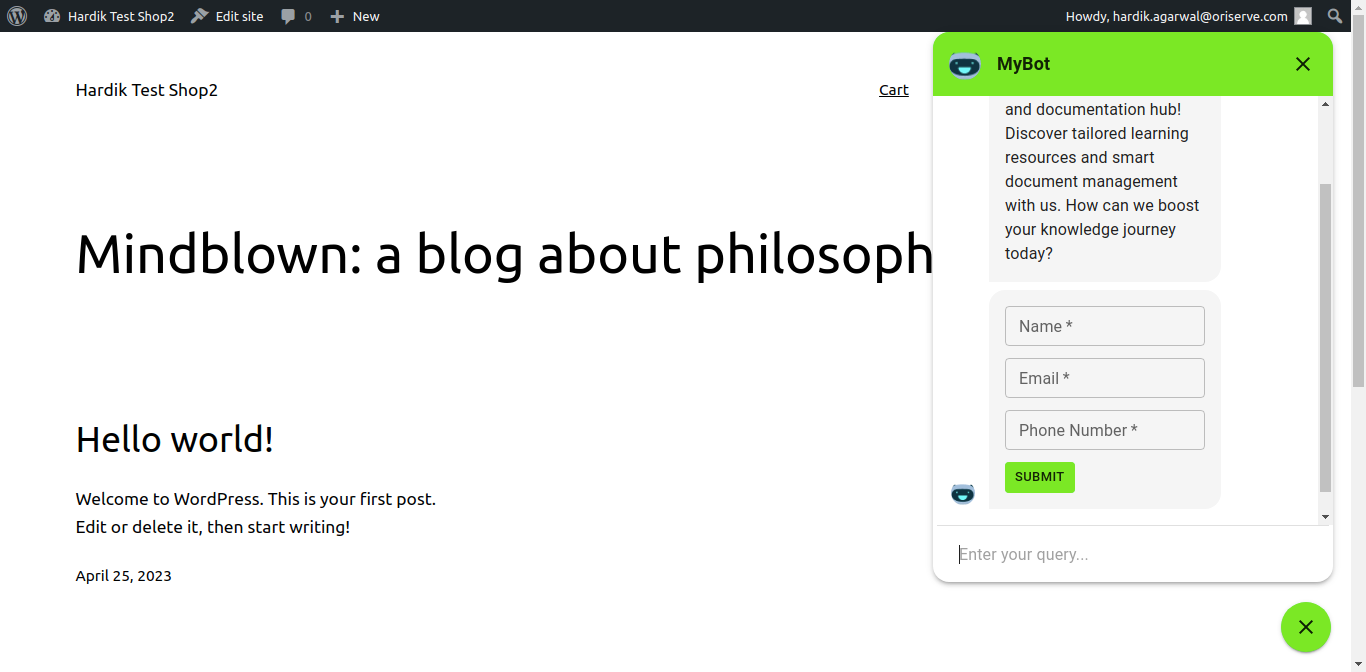Open the Hardik Test Shop2 dashboard menu

point(110,16)
